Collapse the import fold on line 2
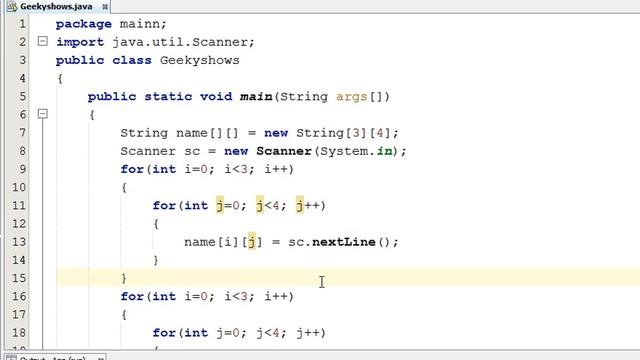This screenshot has height=360, width=640. [x=42, y=41]
